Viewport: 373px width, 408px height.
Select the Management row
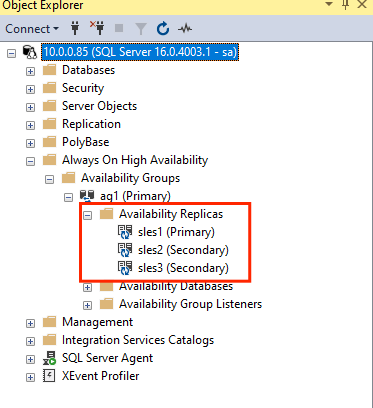[97, 322]
